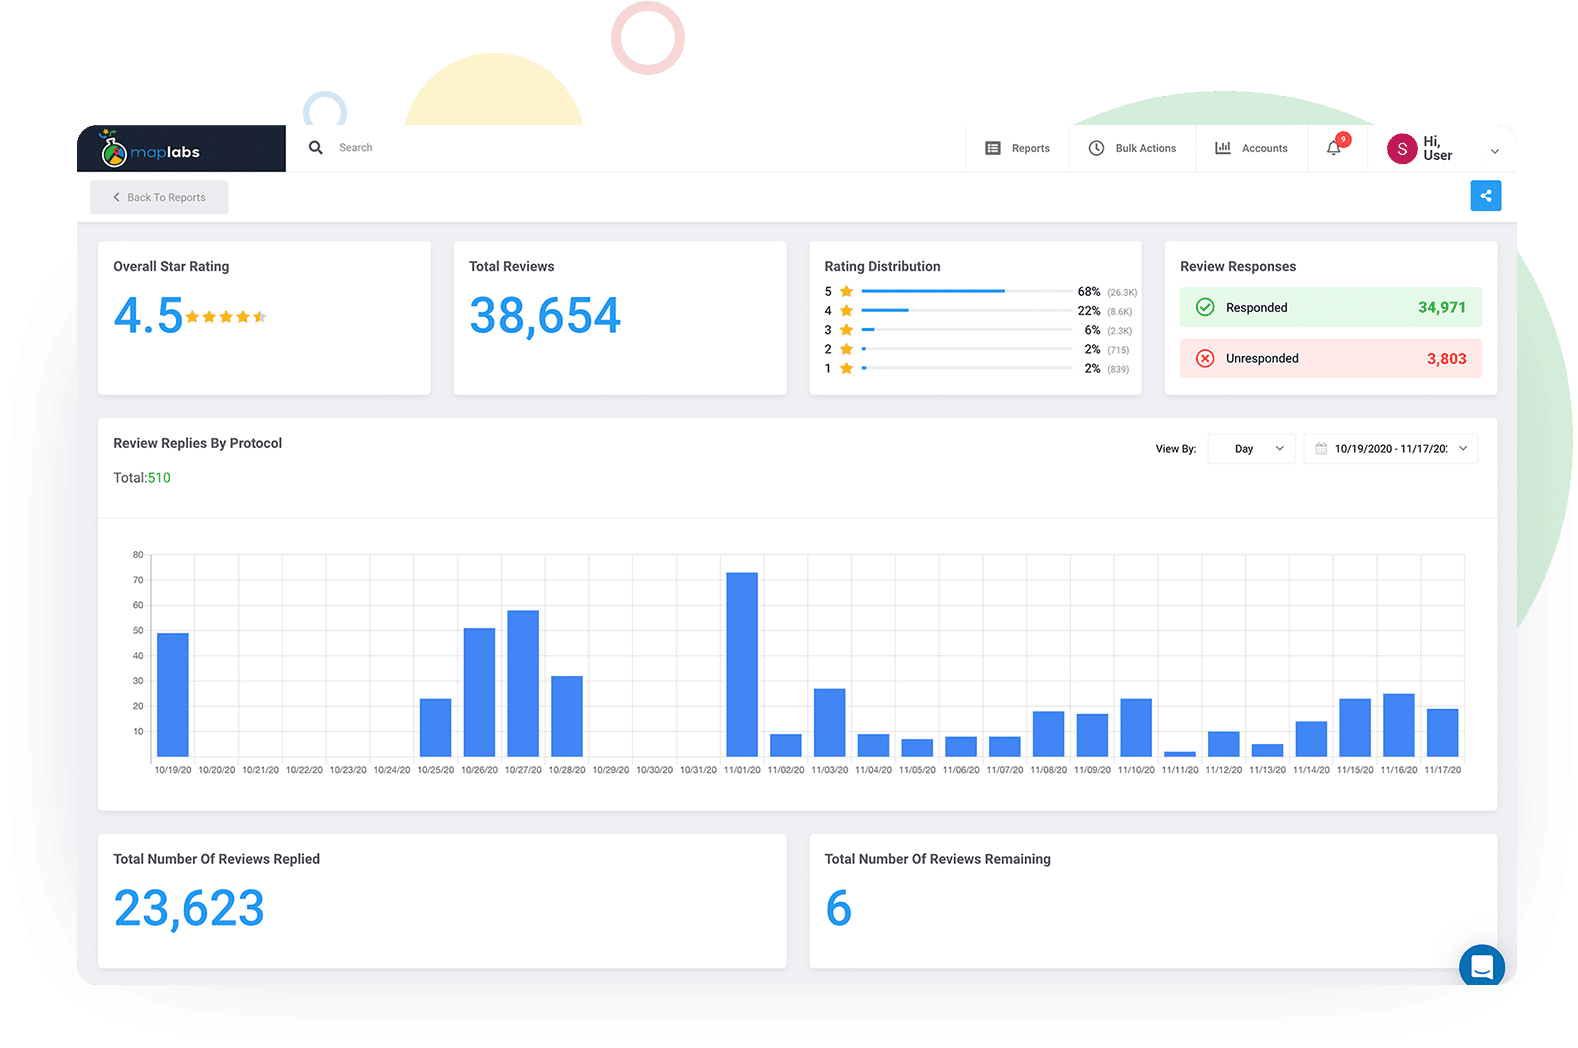Open the notifications bell

pos(1334,148)
